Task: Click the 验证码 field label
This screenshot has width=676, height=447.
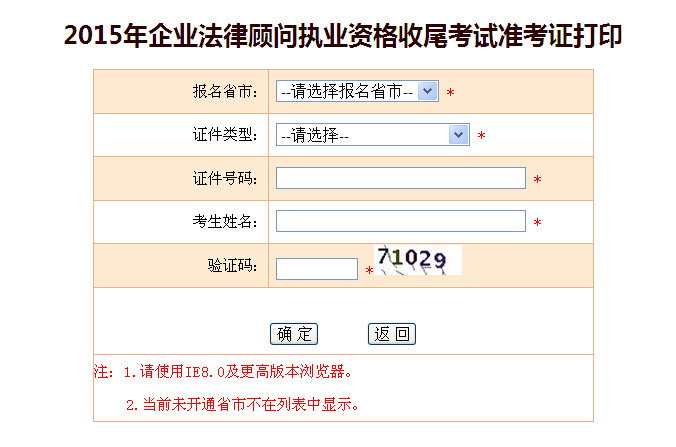Action: [232, 266]
